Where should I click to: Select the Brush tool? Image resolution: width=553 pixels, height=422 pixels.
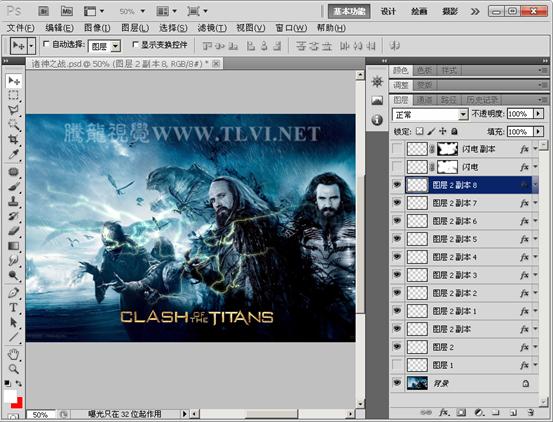point(14,186)
